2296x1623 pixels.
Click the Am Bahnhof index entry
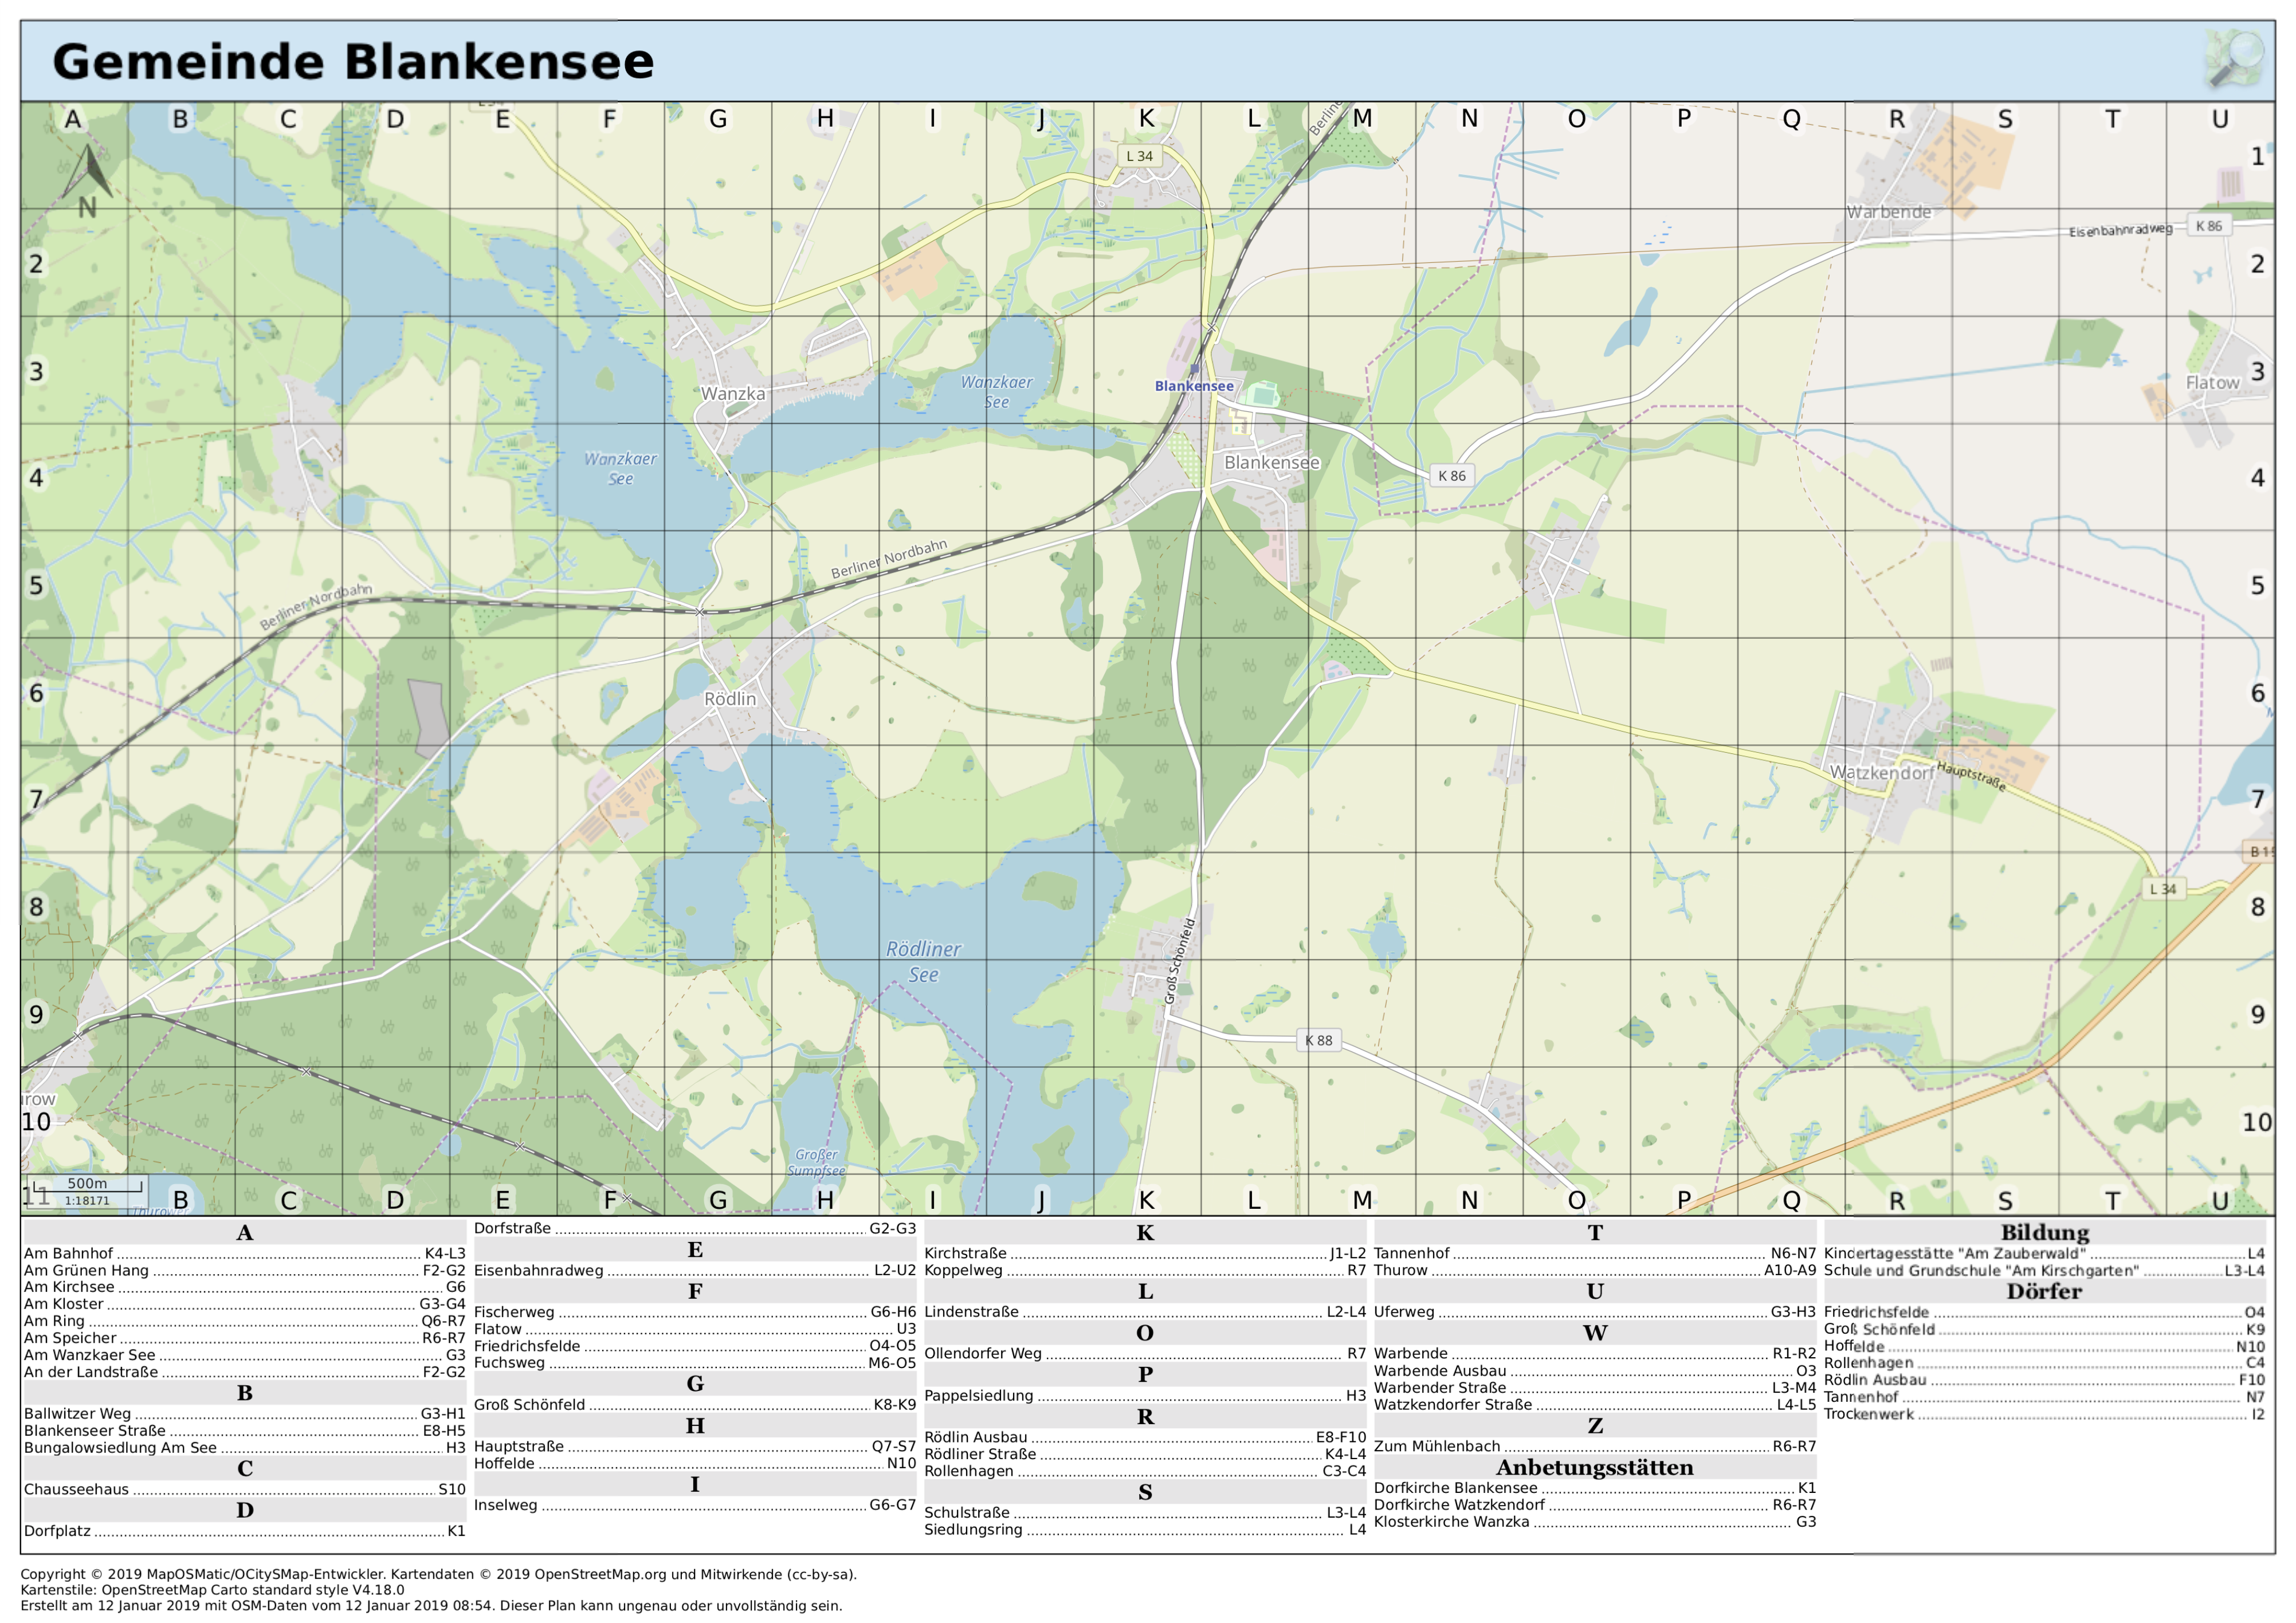69,1253
